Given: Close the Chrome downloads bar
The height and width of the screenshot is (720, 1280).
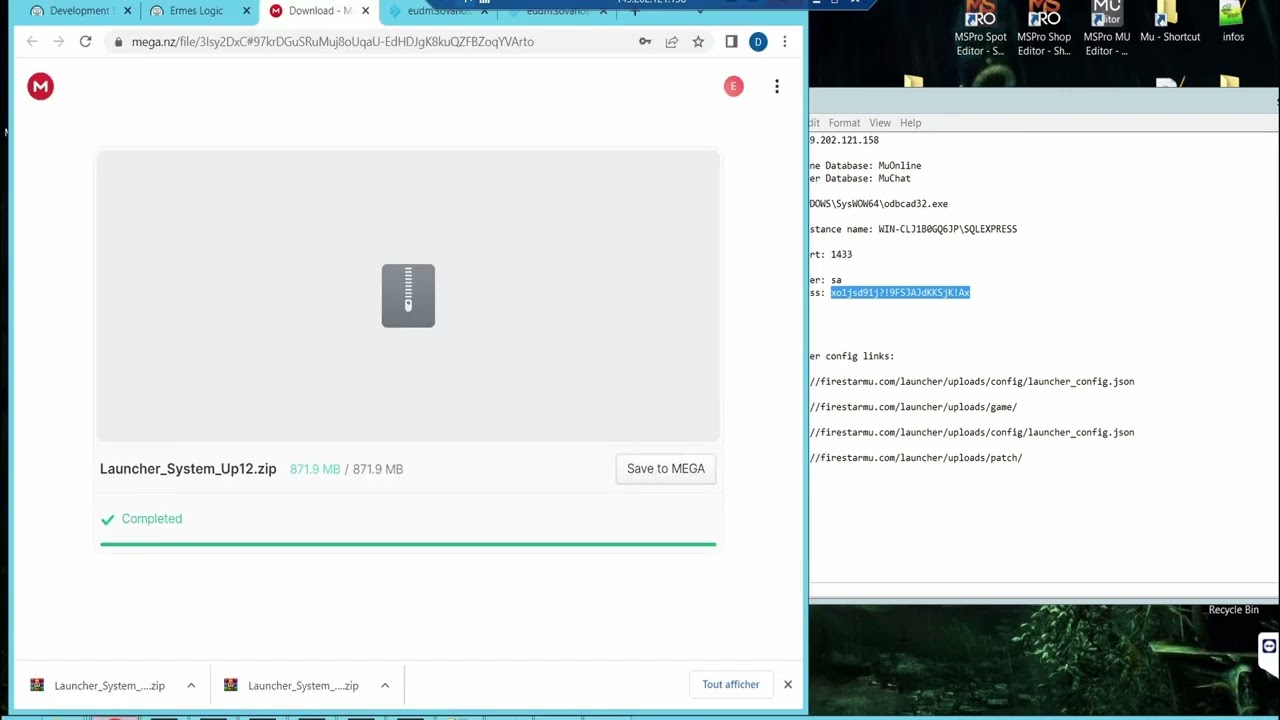Looking at the screenshot, I should tap(788, 685).
